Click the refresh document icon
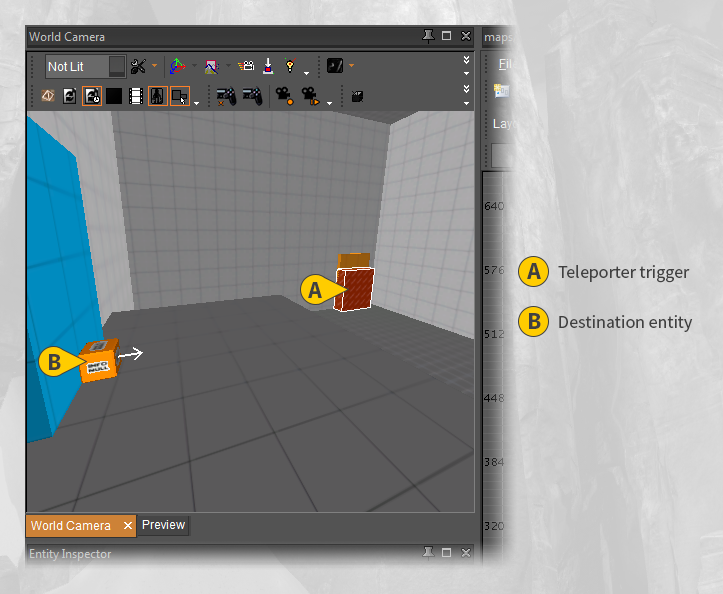Screen dimensions: 723x594 click(x=70, y=96)
